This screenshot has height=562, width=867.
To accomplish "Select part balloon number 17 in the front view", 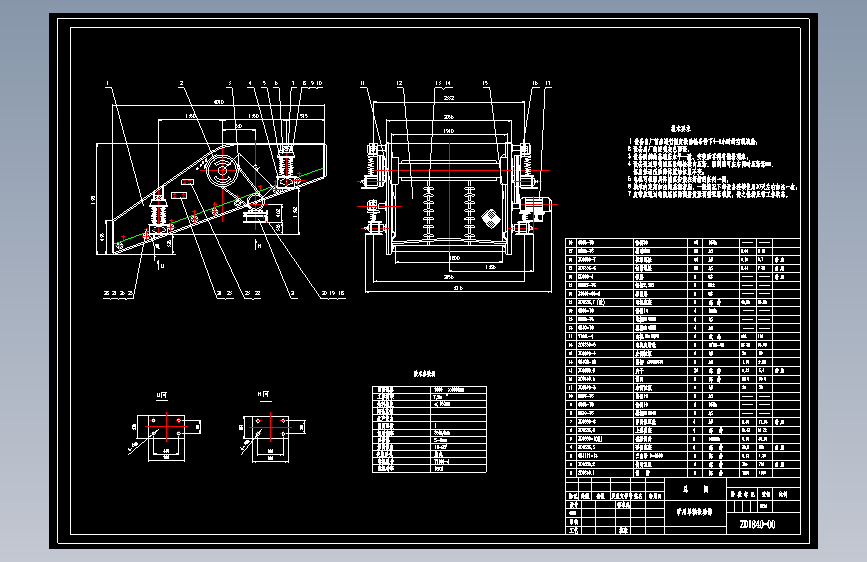I will point(548,84).
